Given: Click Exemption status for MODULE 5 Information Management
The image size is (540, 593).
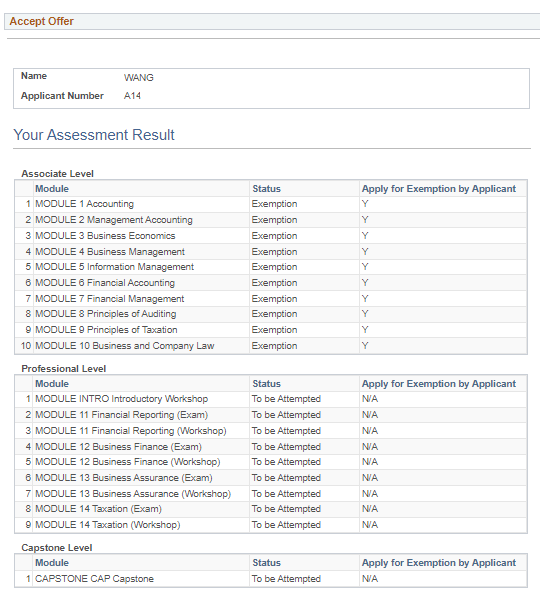Looking at the screenshot, I should click(x=274, y=267).
